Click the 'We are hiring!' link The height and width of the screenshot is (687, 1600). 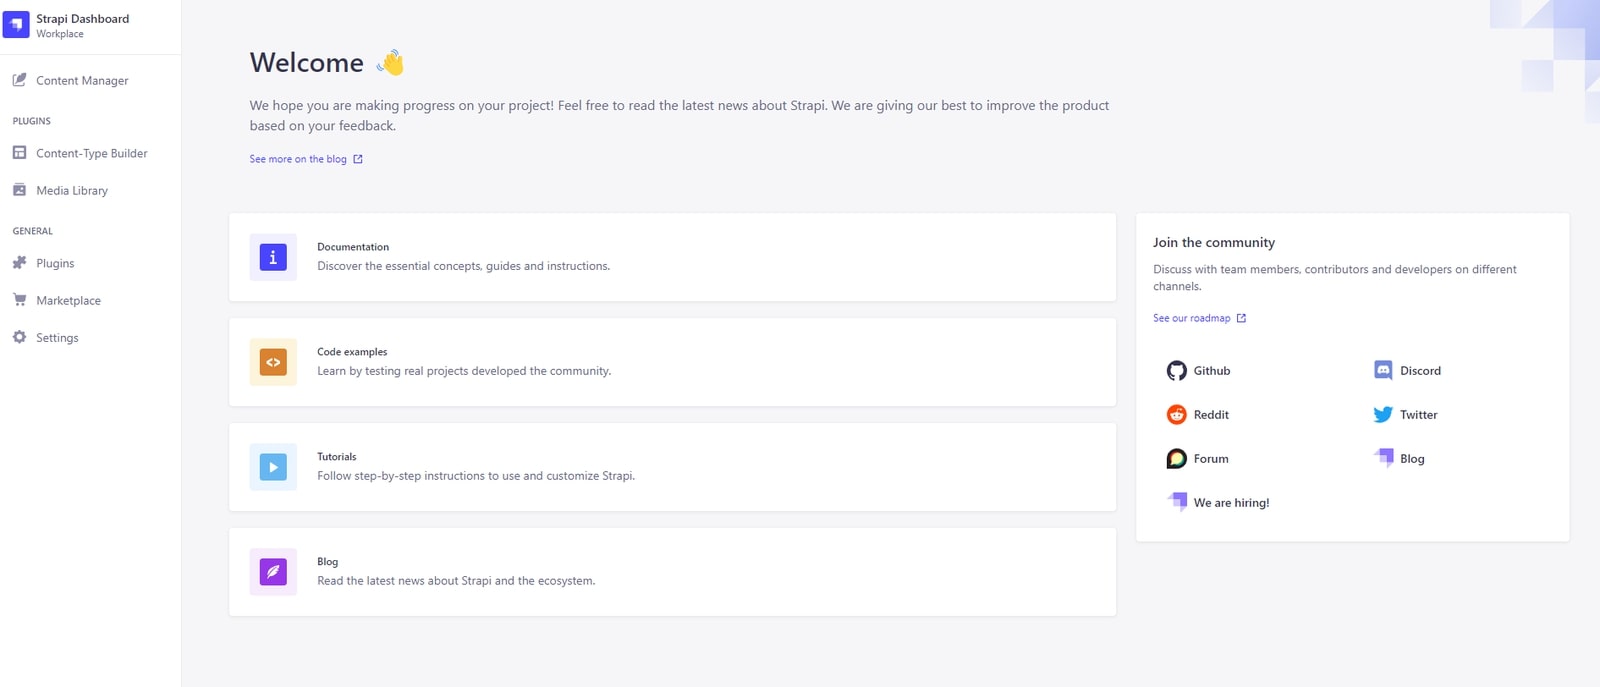[x=1230, y=503]
